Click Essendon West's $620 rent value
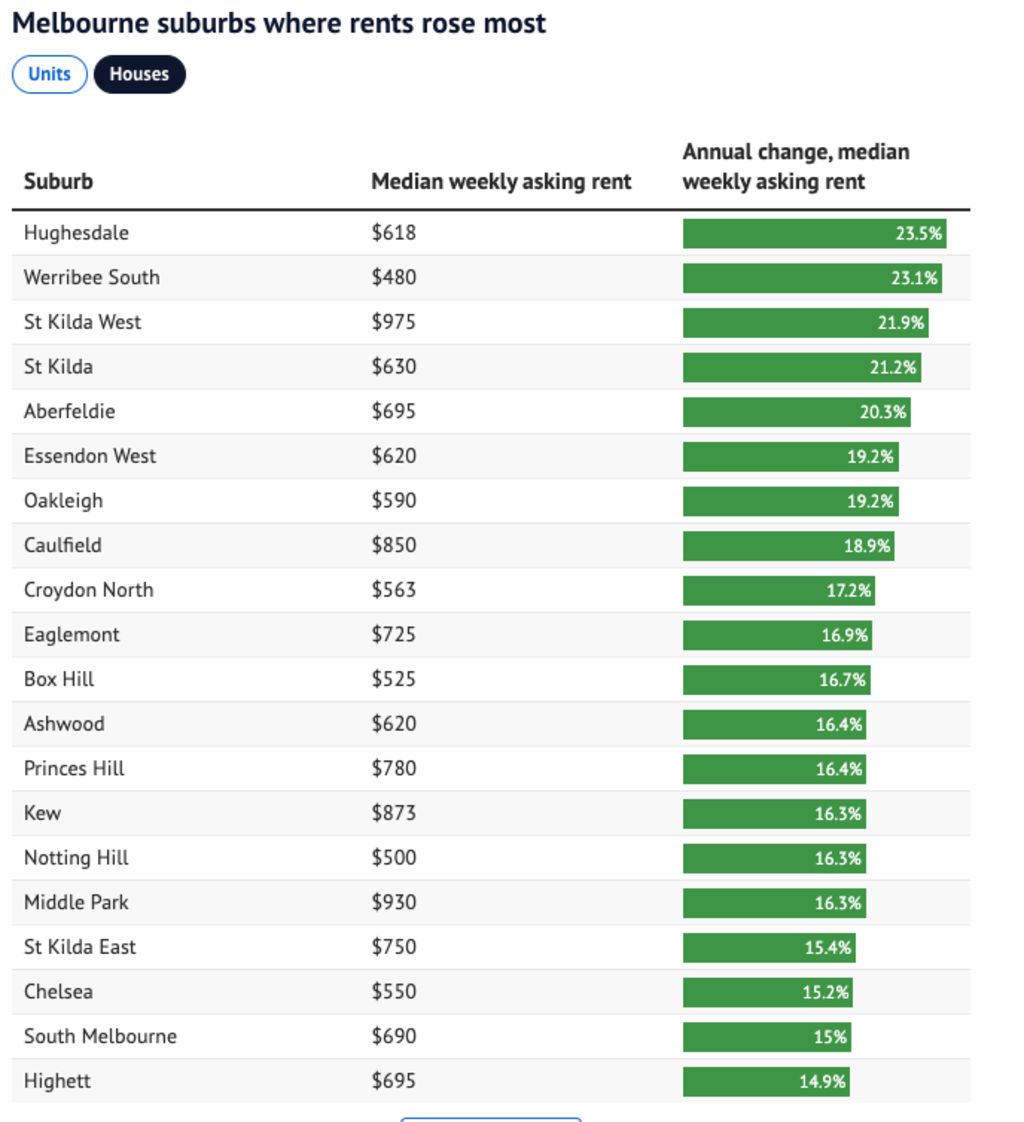 tap(394, 456)
